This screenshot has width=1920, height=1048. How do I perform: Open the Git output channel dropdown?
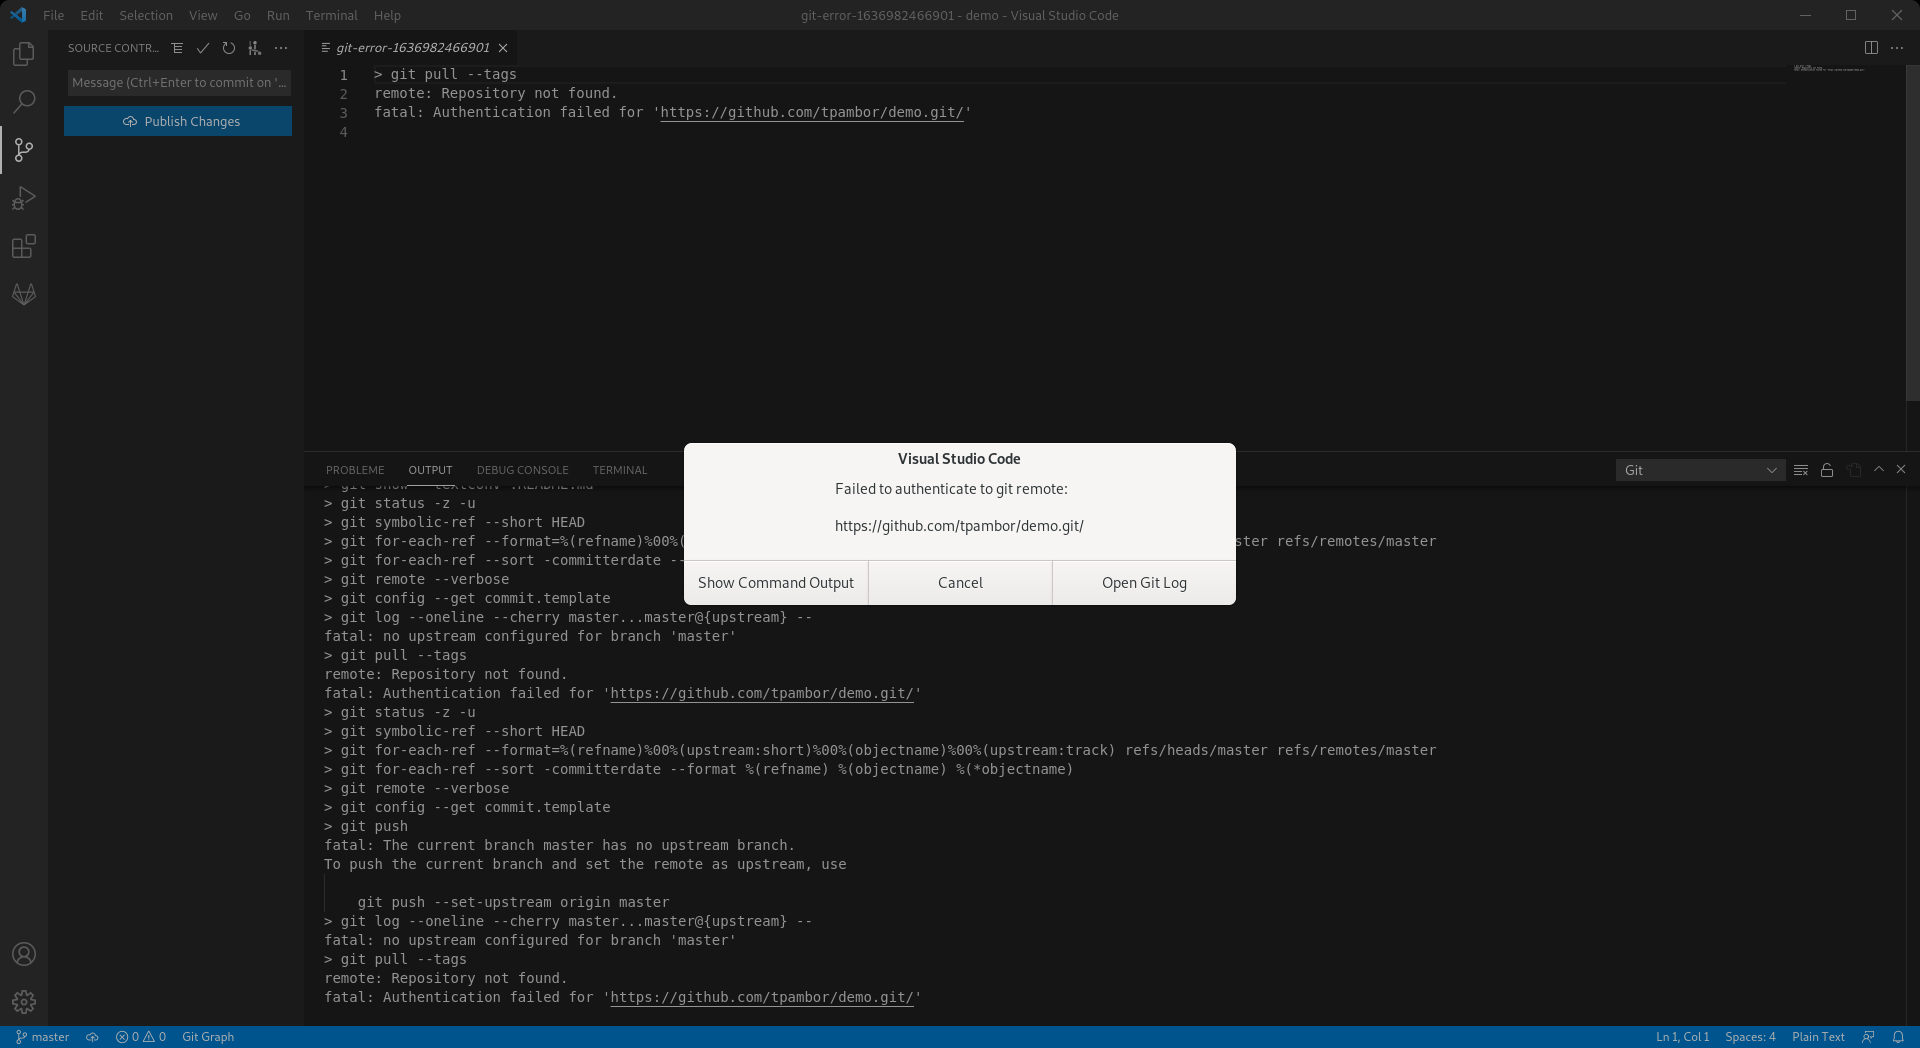(x=1700, y=470)
